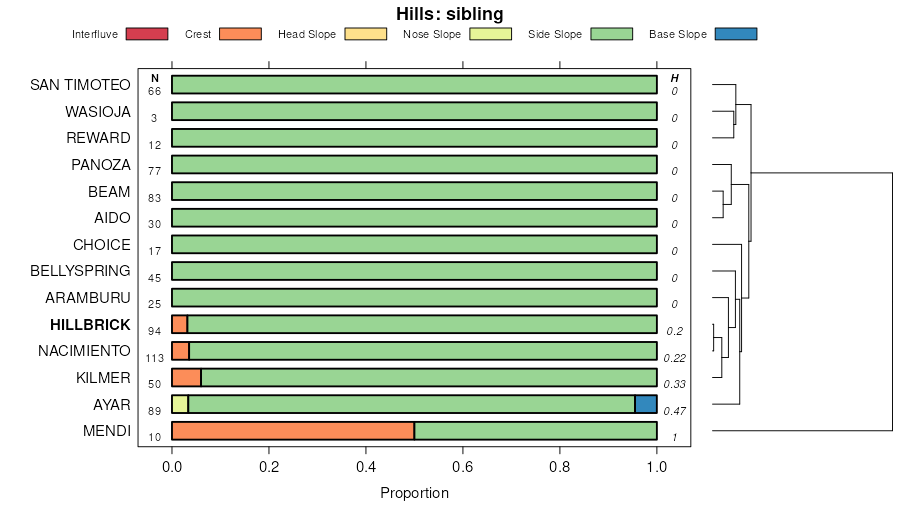Click the Crest orange legend swatch

[x=239, y=34]
